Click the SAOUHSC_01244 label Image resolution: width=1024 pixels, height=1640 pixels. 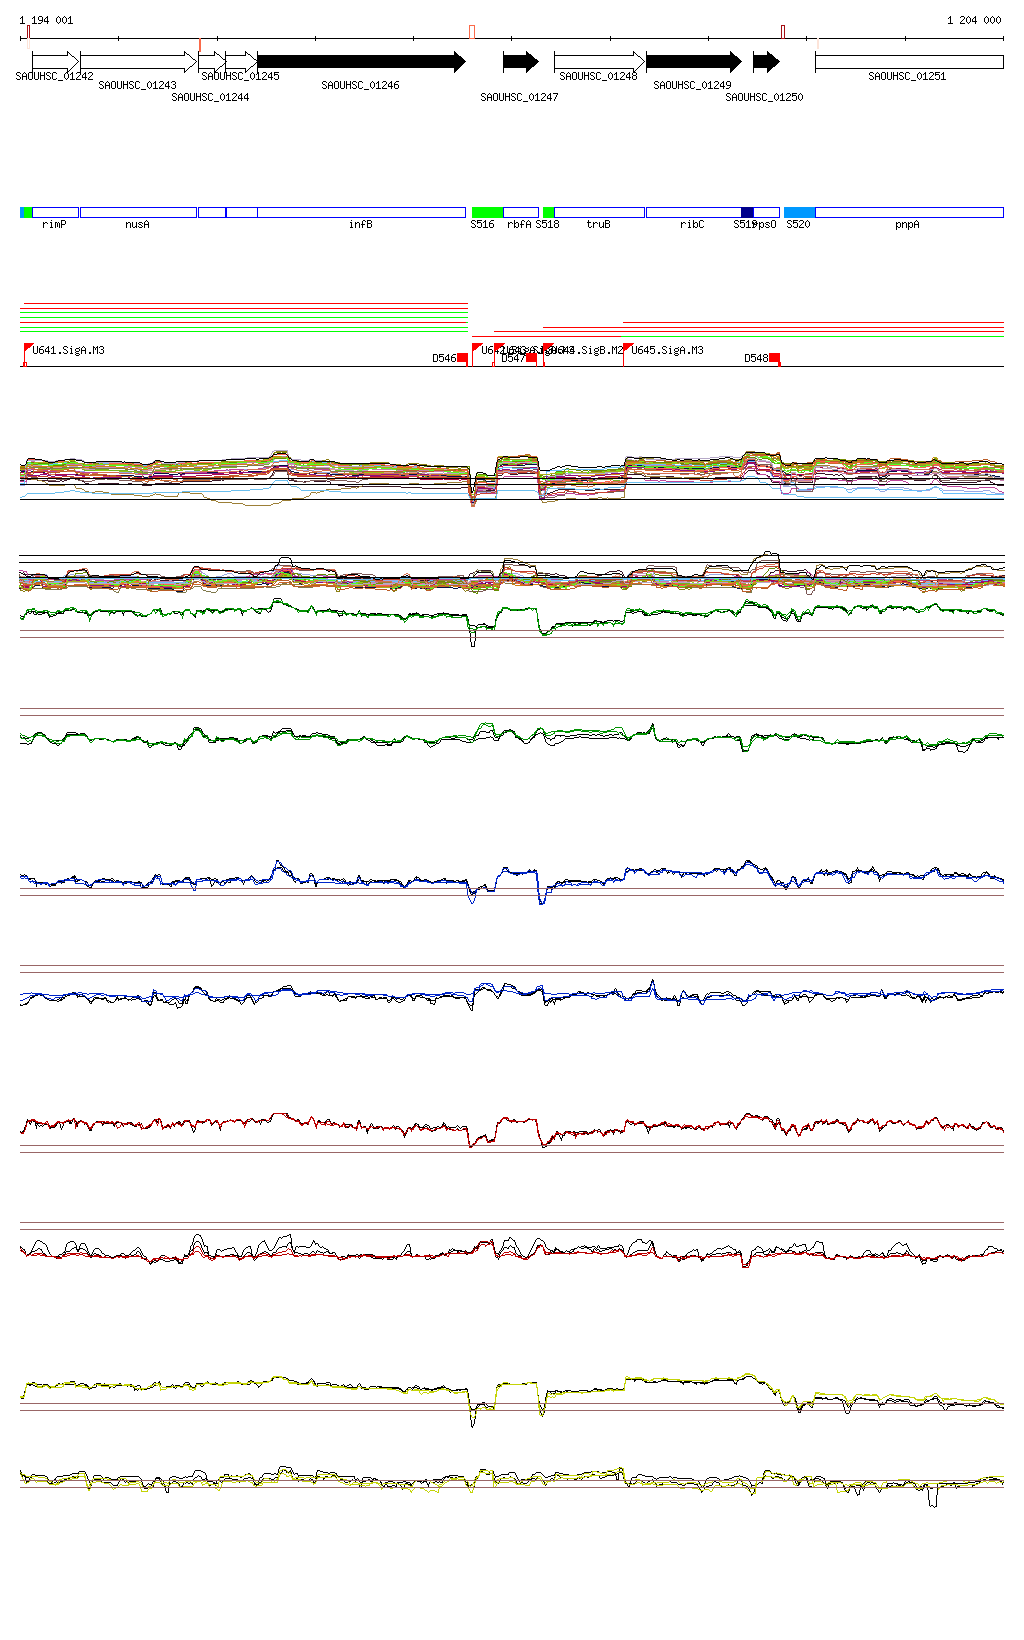click(x=210, y=97)
